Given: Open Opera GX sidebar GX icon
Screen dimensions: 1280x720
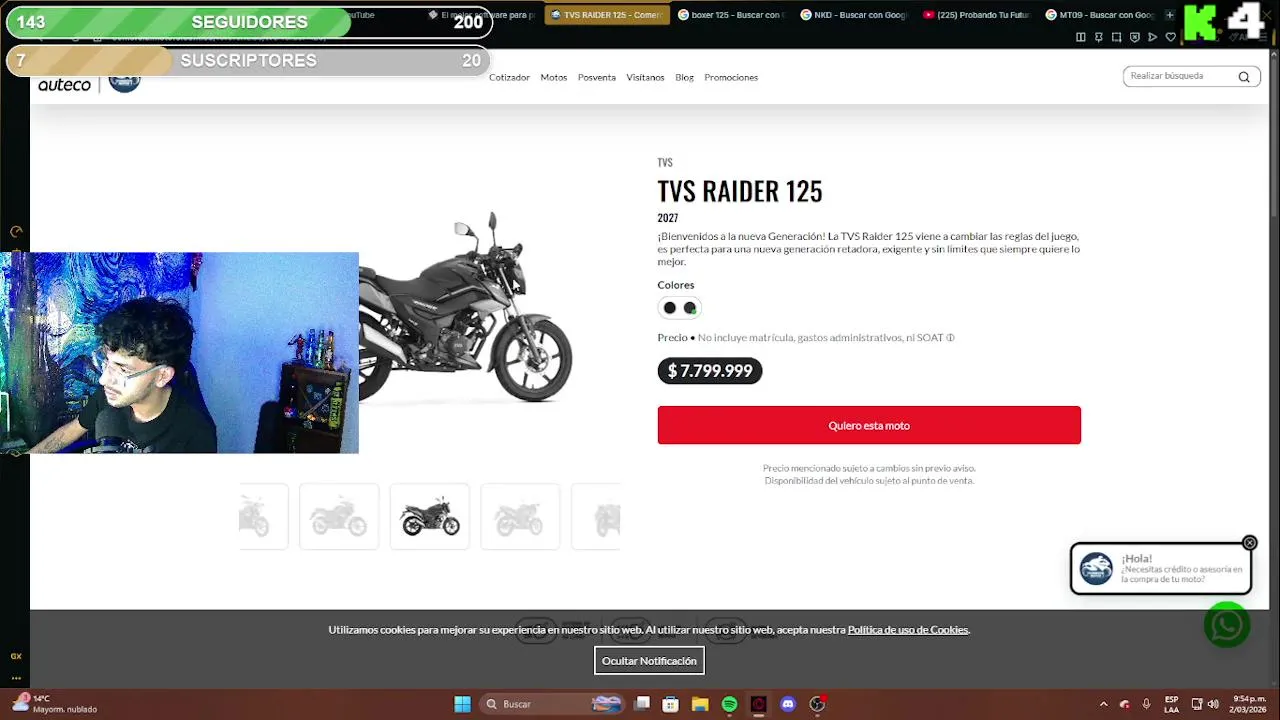Looking at the screenshot, I should (x=16, y=656).
